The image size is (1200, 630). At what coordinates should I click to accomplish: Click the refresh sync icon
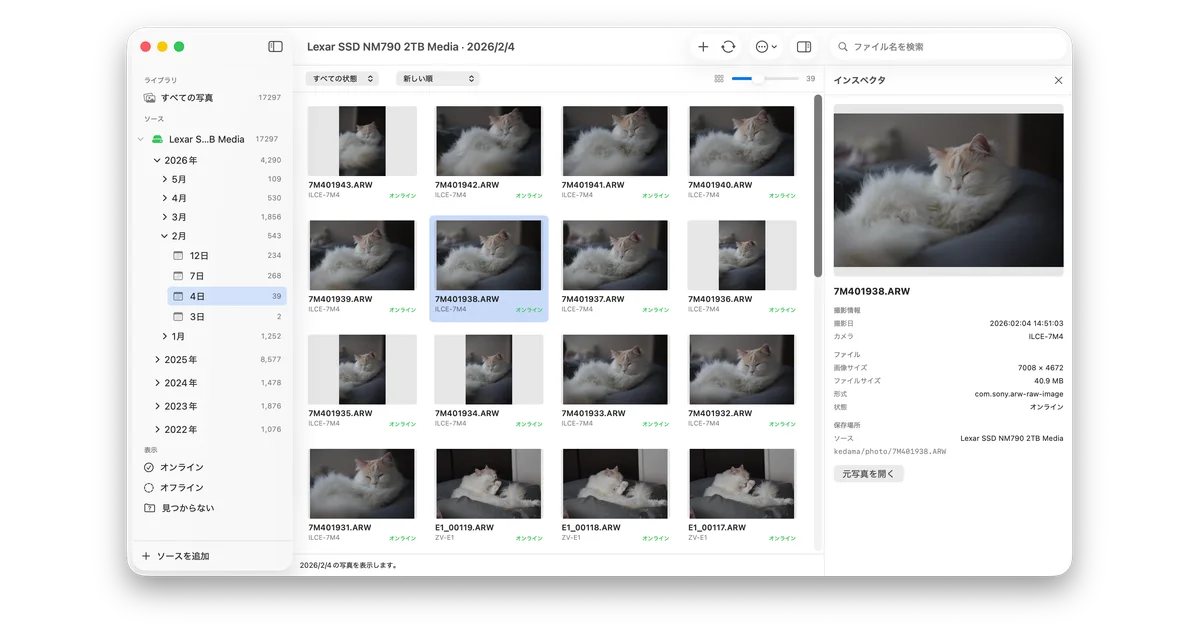click(728, 47)
